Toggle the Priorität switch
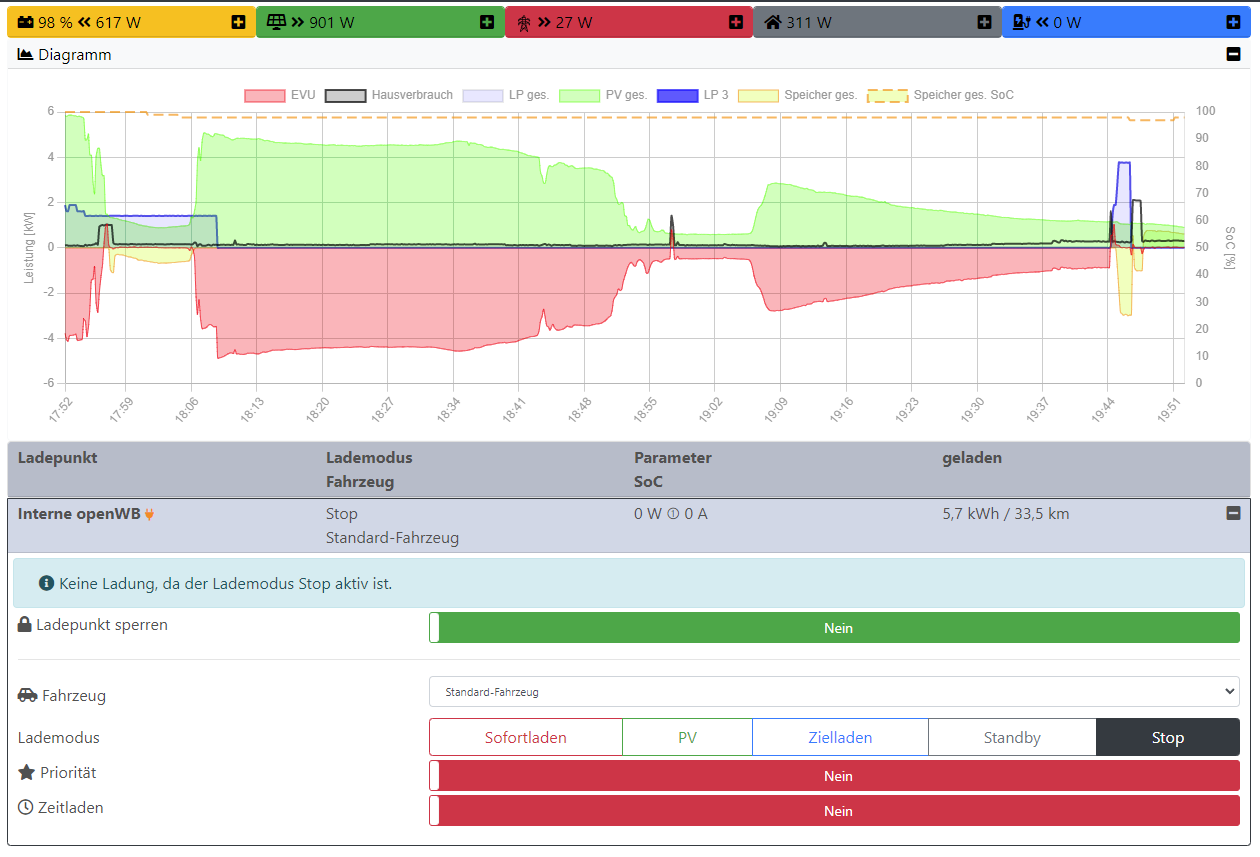Screen dimensions: 1260x857 (834, 776)
